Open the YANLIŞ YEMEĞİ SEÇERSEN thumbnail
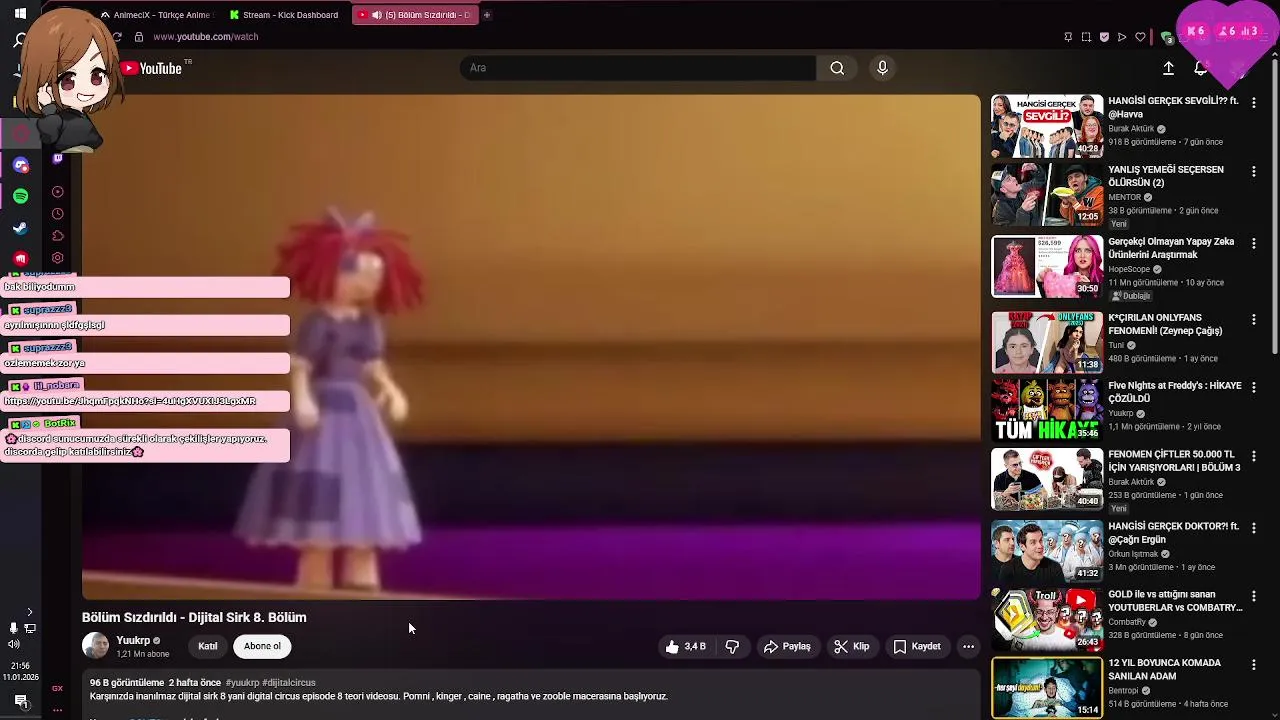The width and height of the screenshot is (1280, 720). pyautogui.click(x=1047, y=195)
